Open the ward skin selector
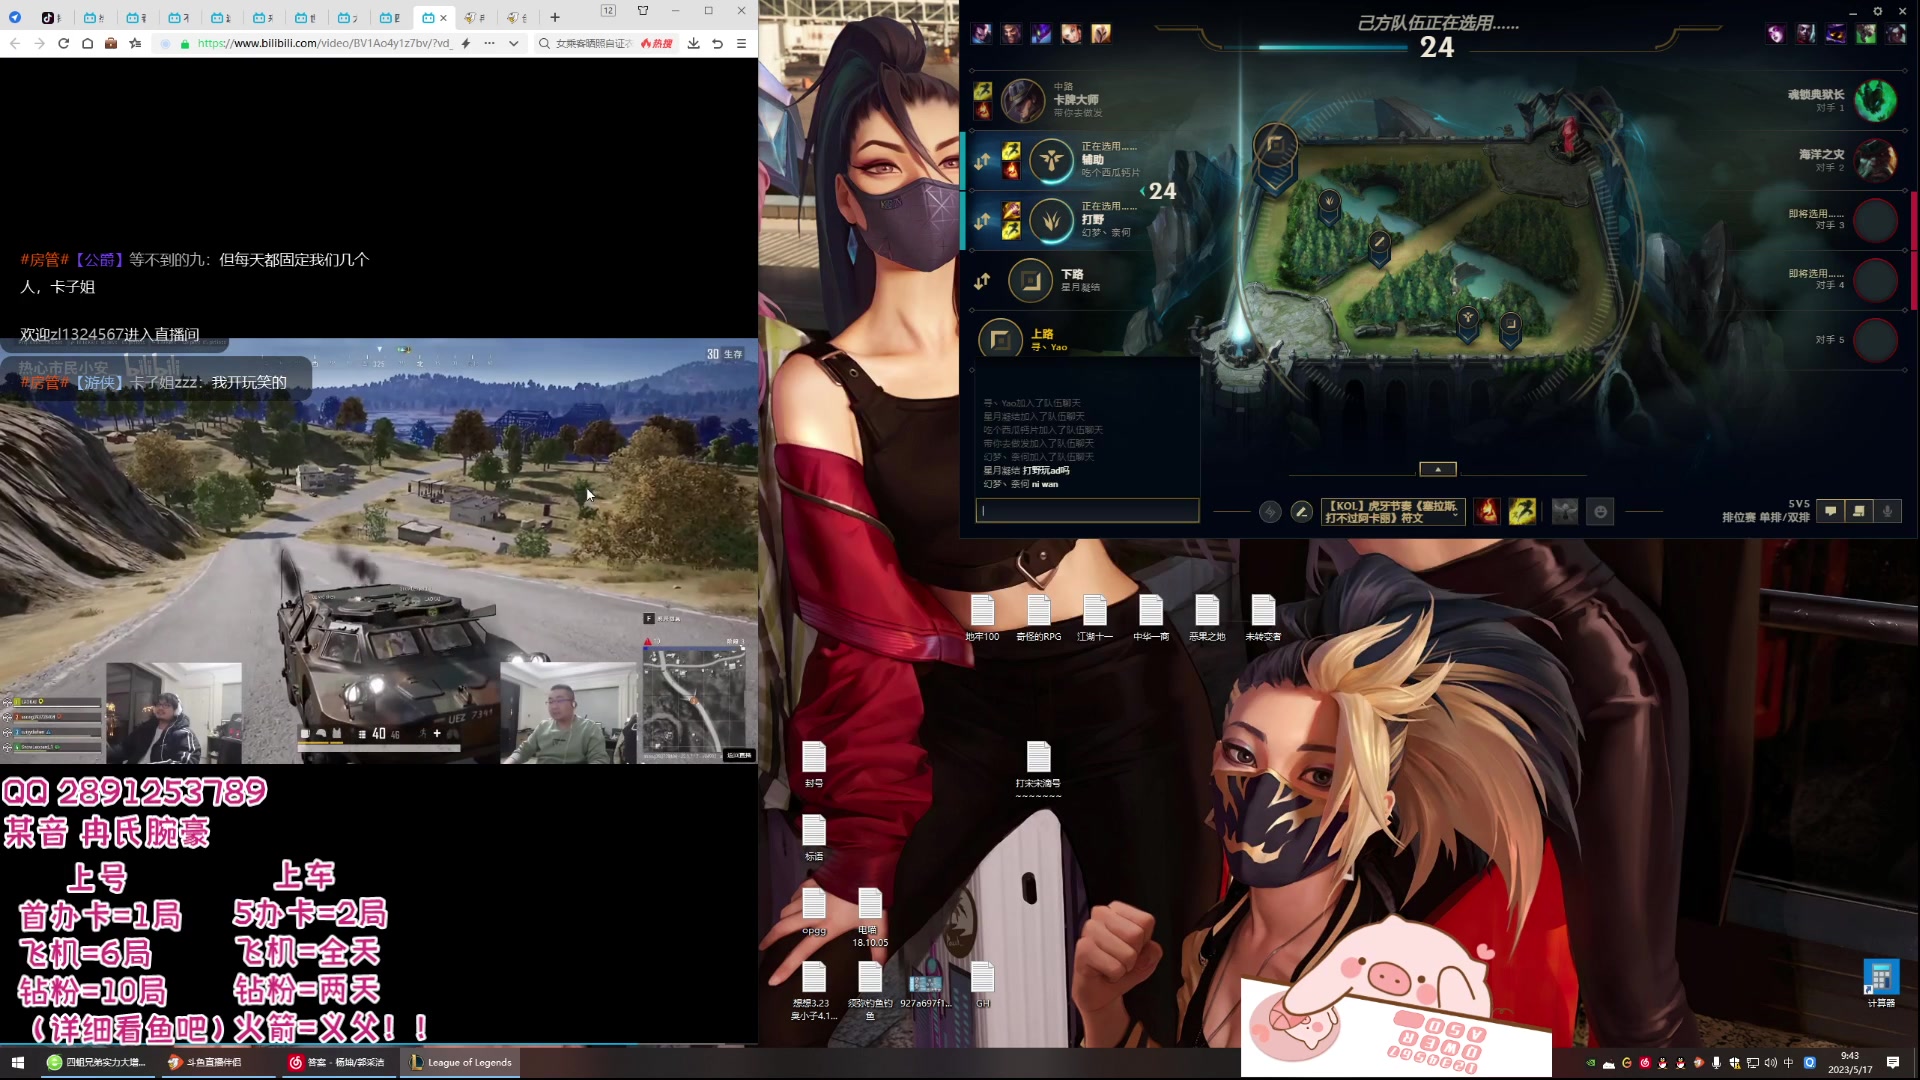Image resolution: width=1920 pixels, height=1080 pixels. coord(1565,512)
